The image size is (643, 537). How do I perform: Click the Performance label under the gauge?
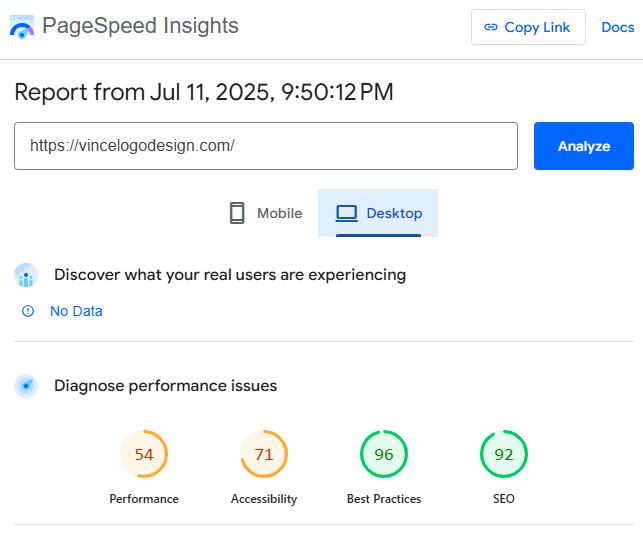(x=144, y=499)
